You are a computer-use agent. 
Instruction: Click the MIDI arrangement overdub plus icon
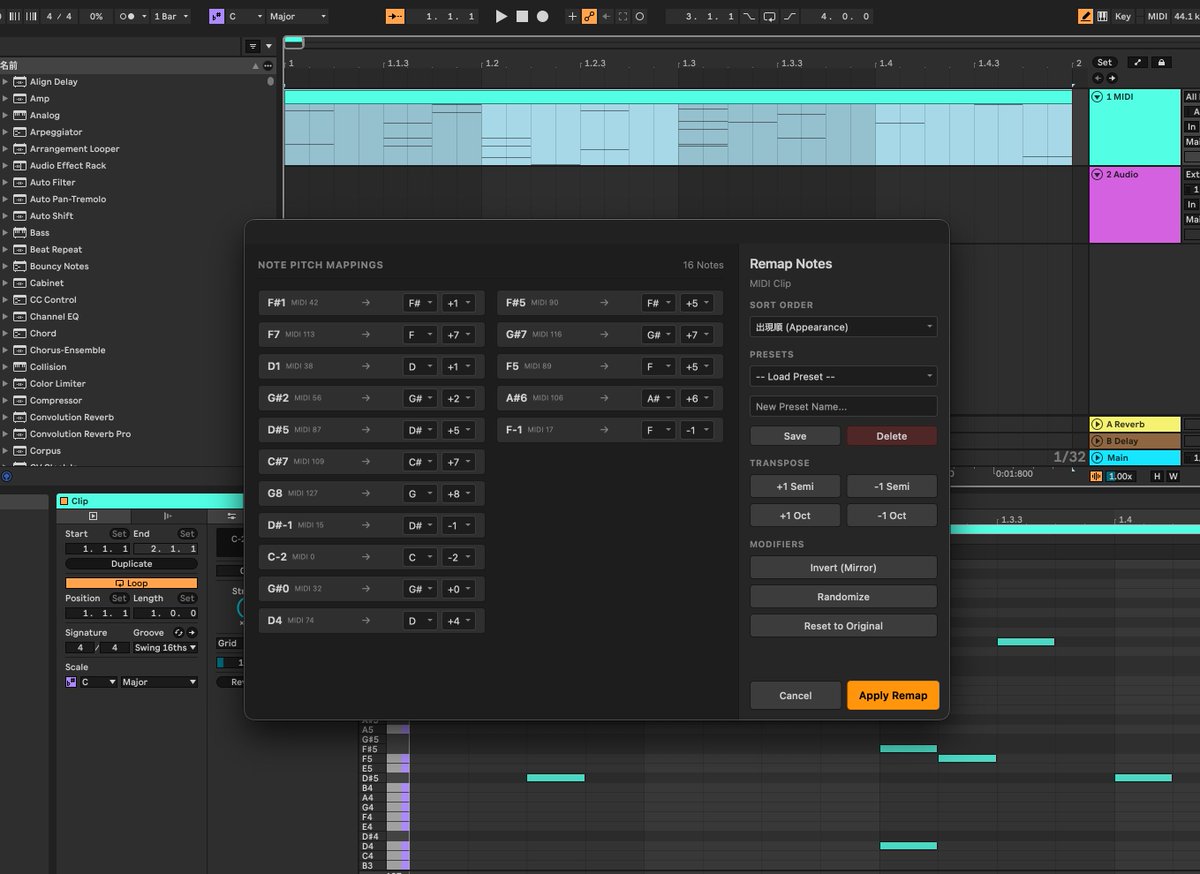572,16
